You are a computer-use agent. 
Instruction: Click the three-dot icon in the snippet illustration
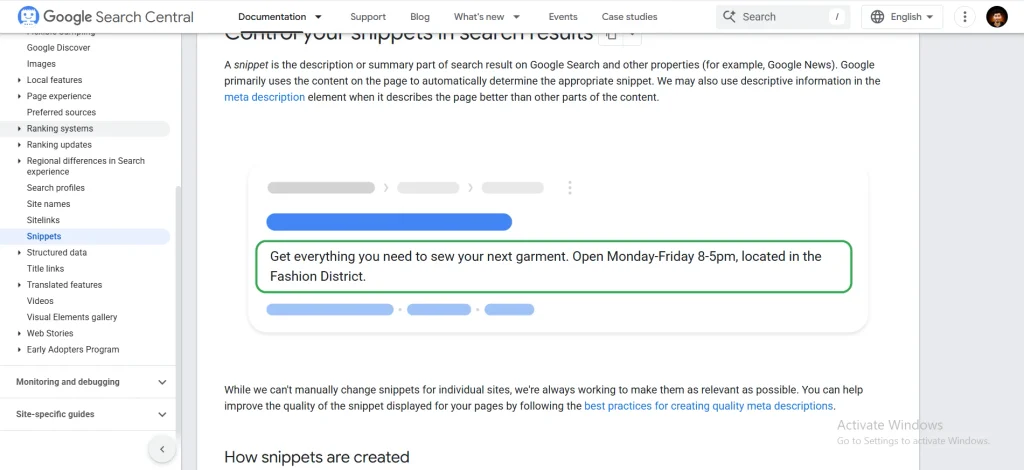click(x=569, y=188)
